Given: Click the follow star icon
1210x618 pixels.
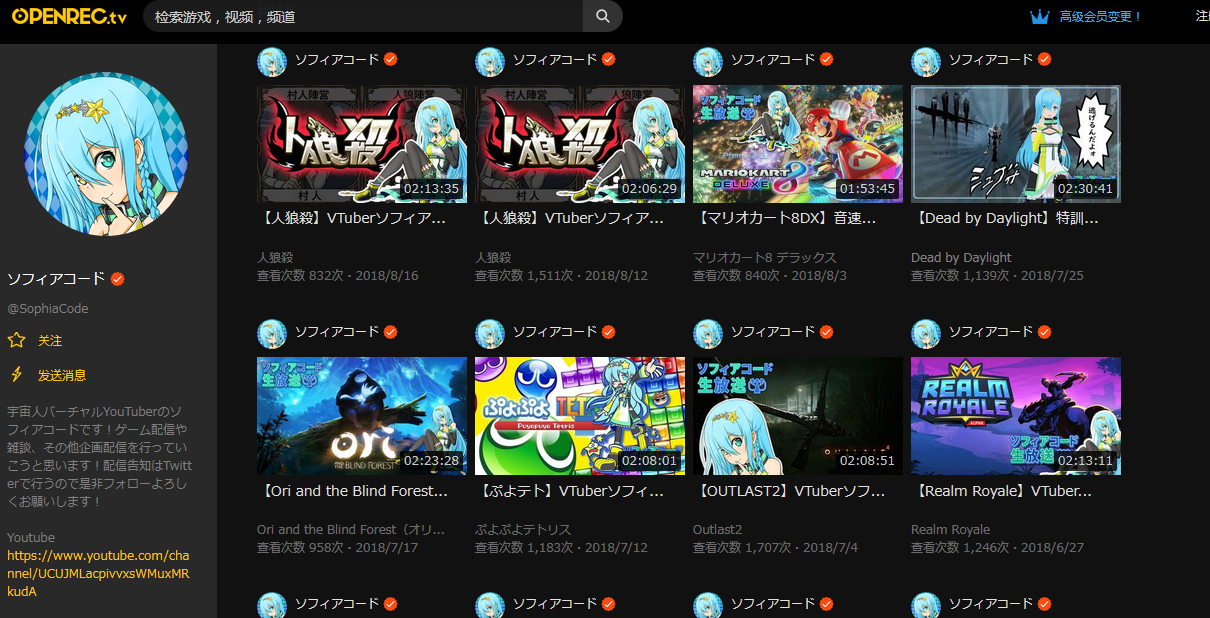Looking at the screenshot, I should 16,340.
